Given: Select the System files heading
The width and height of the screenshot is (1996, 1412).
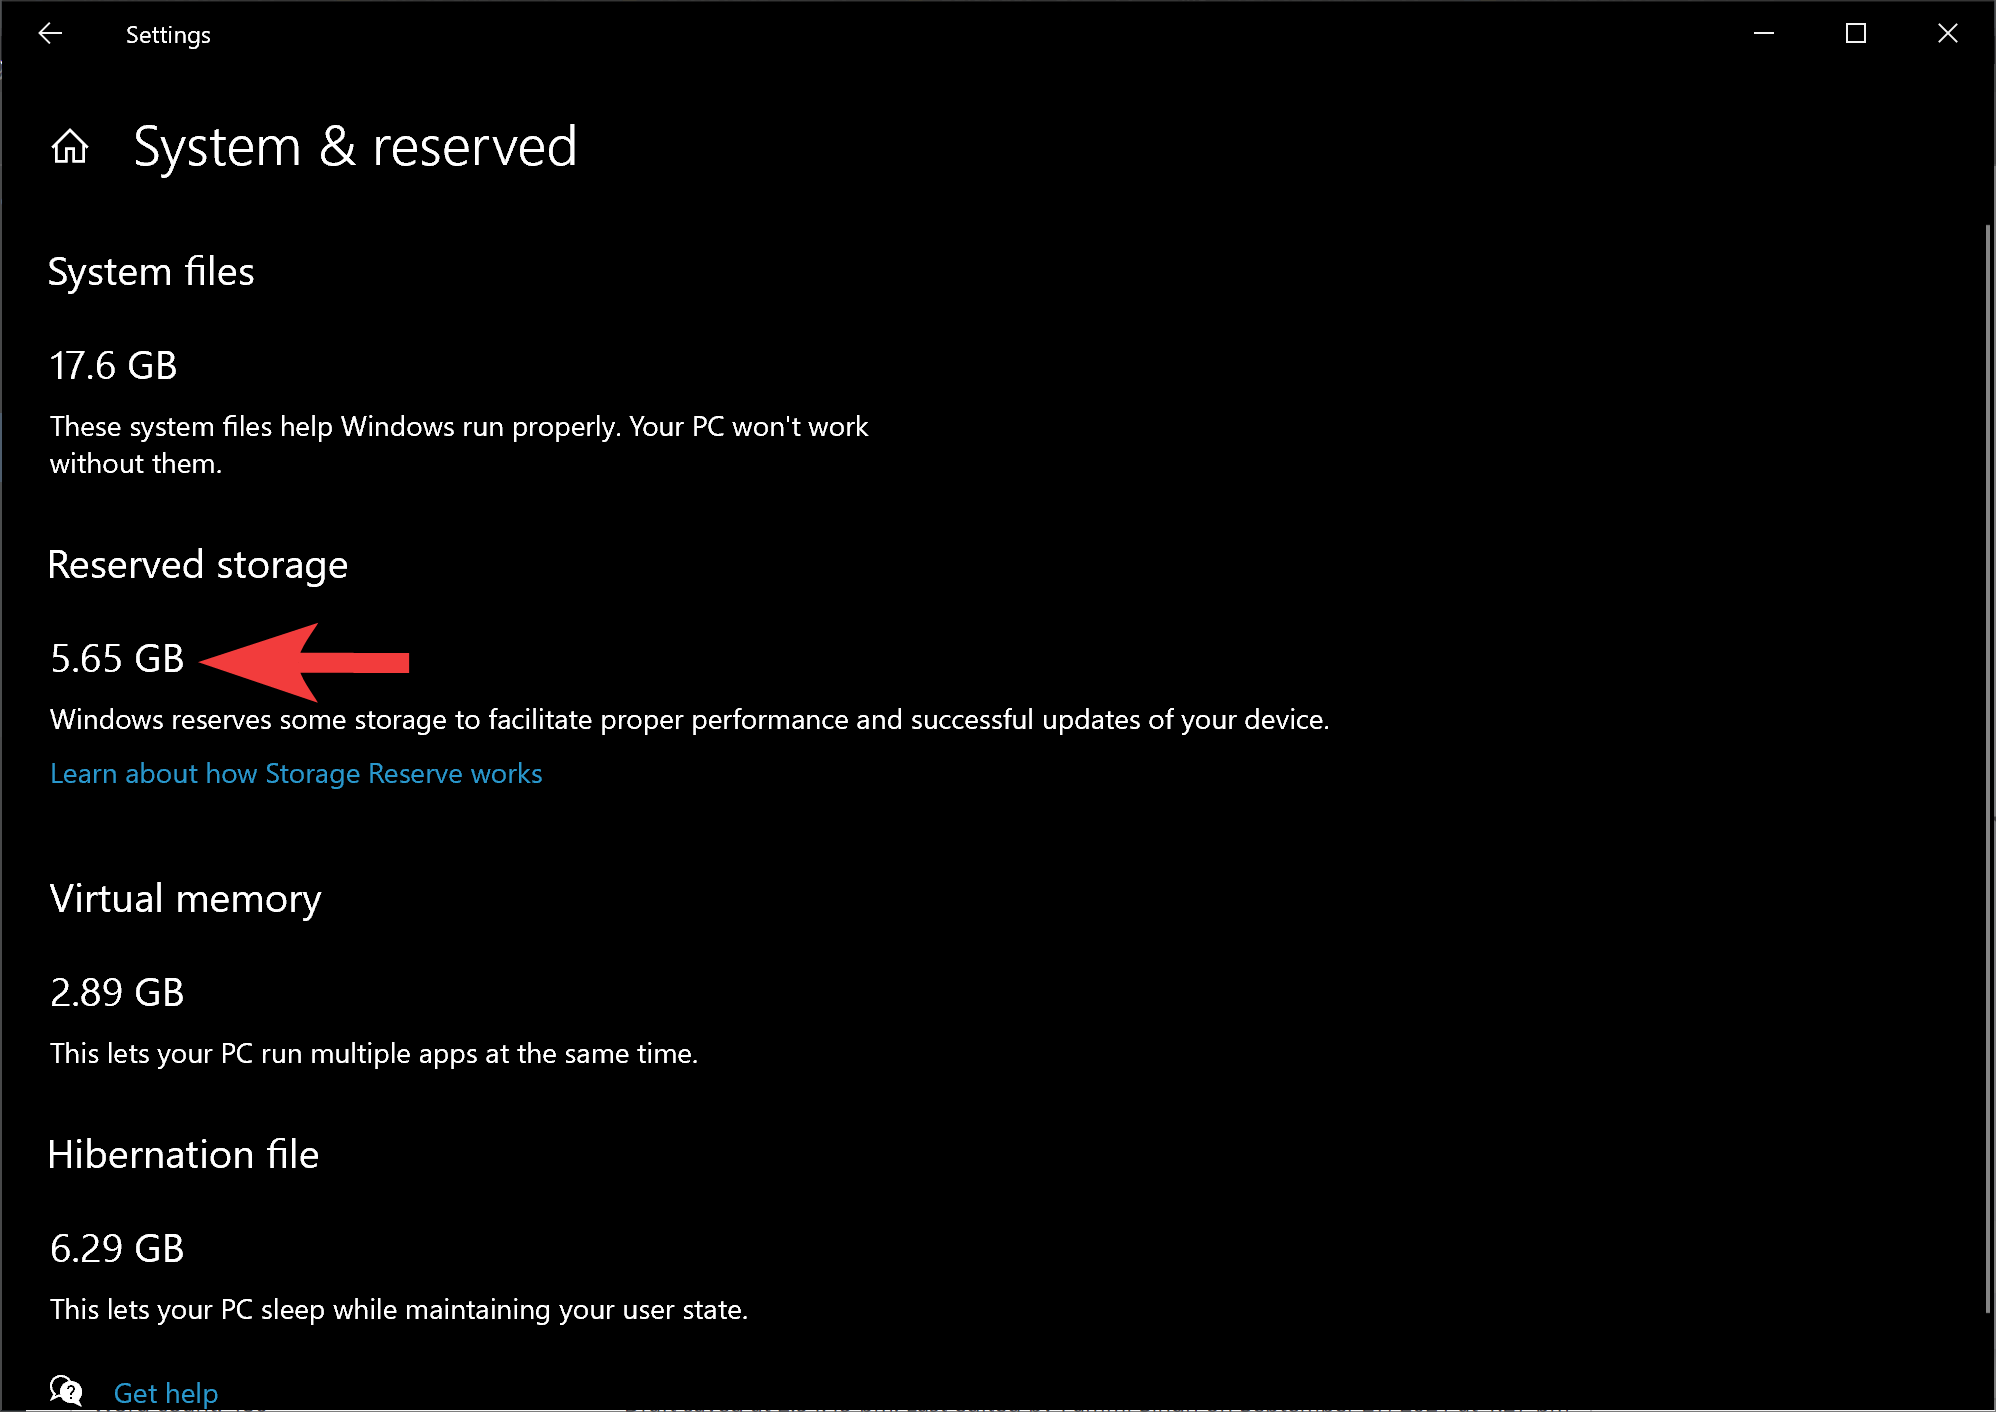Looking at the screenshot, I should 151,272.
